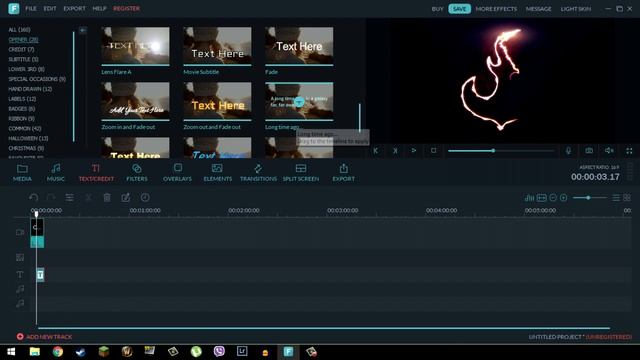Screen dimensions: 640x360
Task: Open the Windows Start menu
Action: pos(11,351)
